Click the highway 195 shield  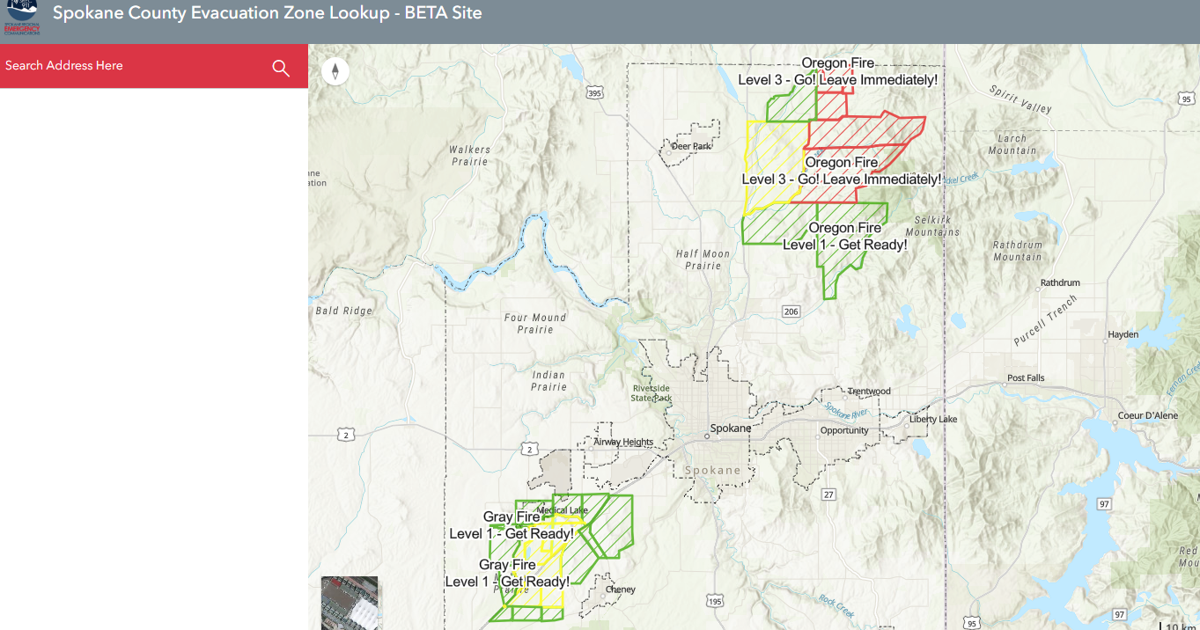coord(714,601)
